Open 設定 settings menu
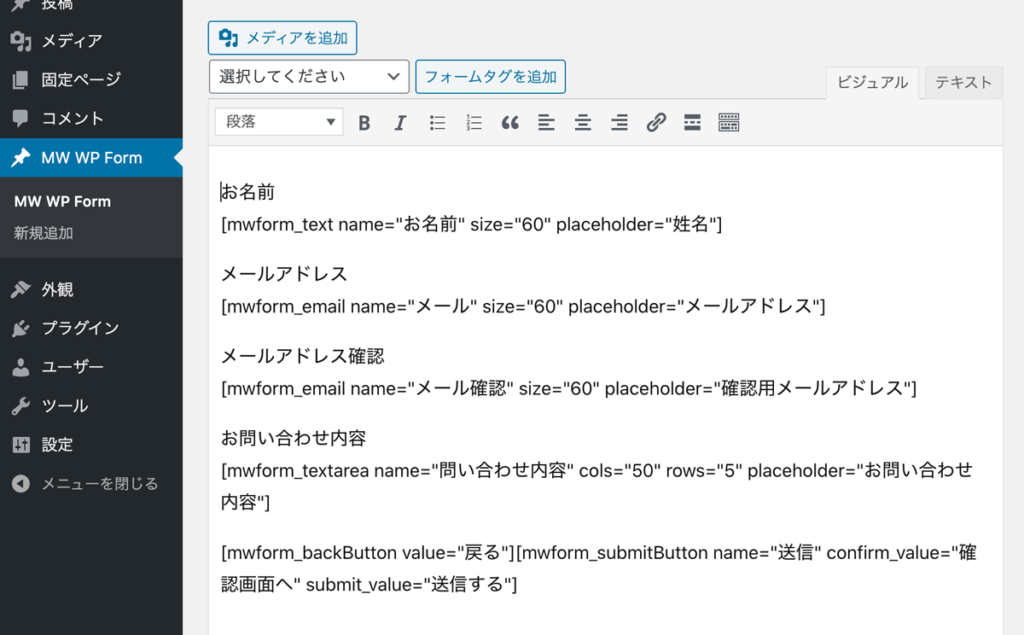Image resolution: width=1024 pixels, height=635 pixels. click(91, 445)
